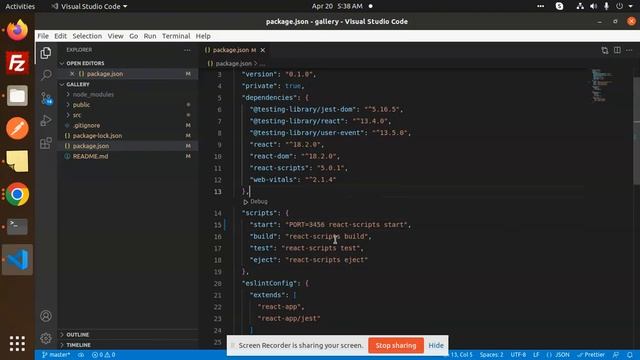Click the LF end-of-line indicator
This screenshot has height=360, width=640.
(536, 355)
